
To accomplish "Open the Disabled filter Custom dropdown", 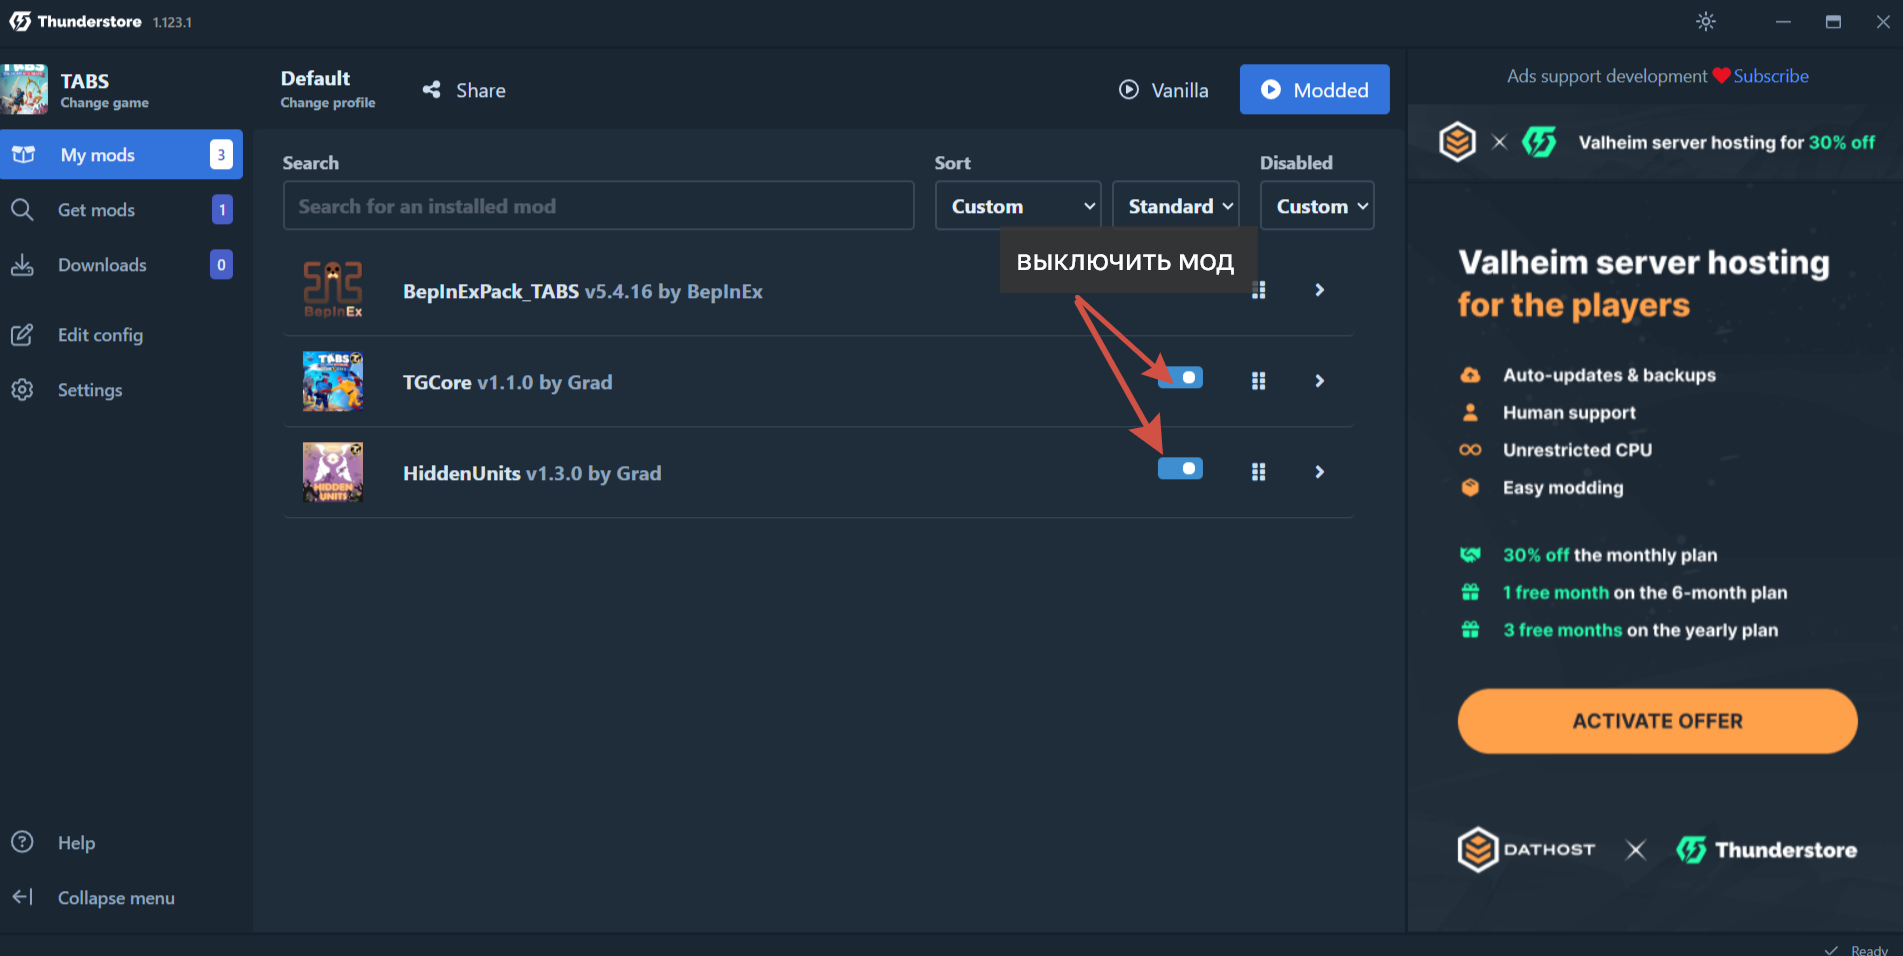I will tap(1317, 206).
